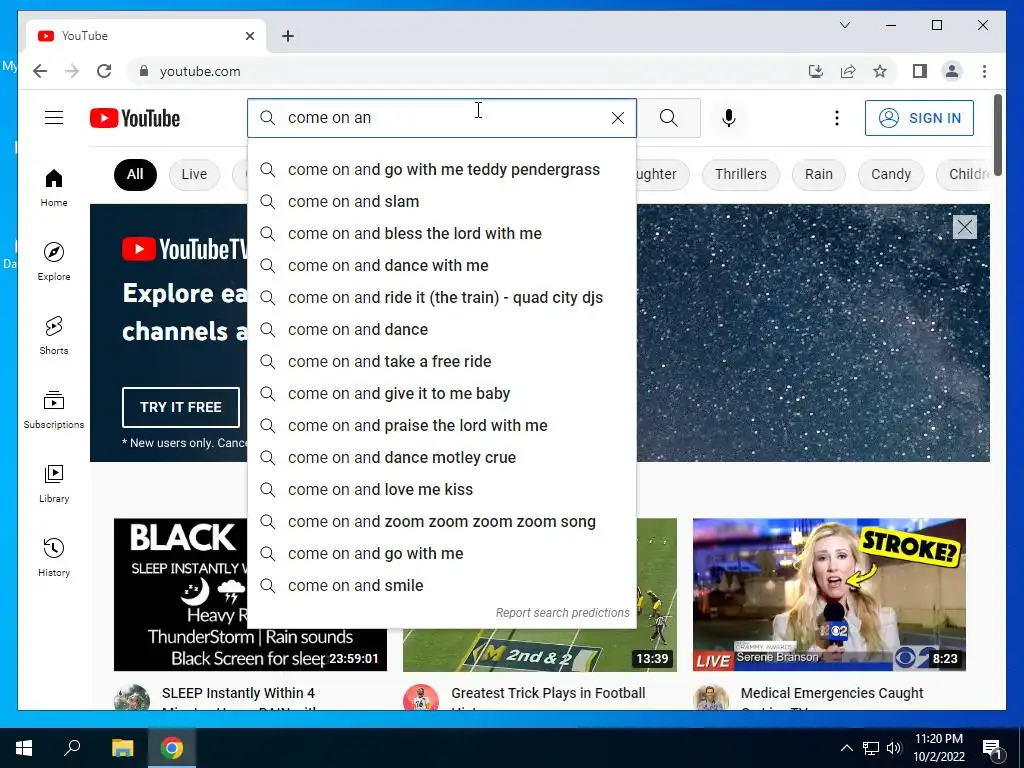This screenshot has height=768, width=1024.
Task: Open the Medical Emergencies STROKE video thumbnail
Action: (829, 594)
